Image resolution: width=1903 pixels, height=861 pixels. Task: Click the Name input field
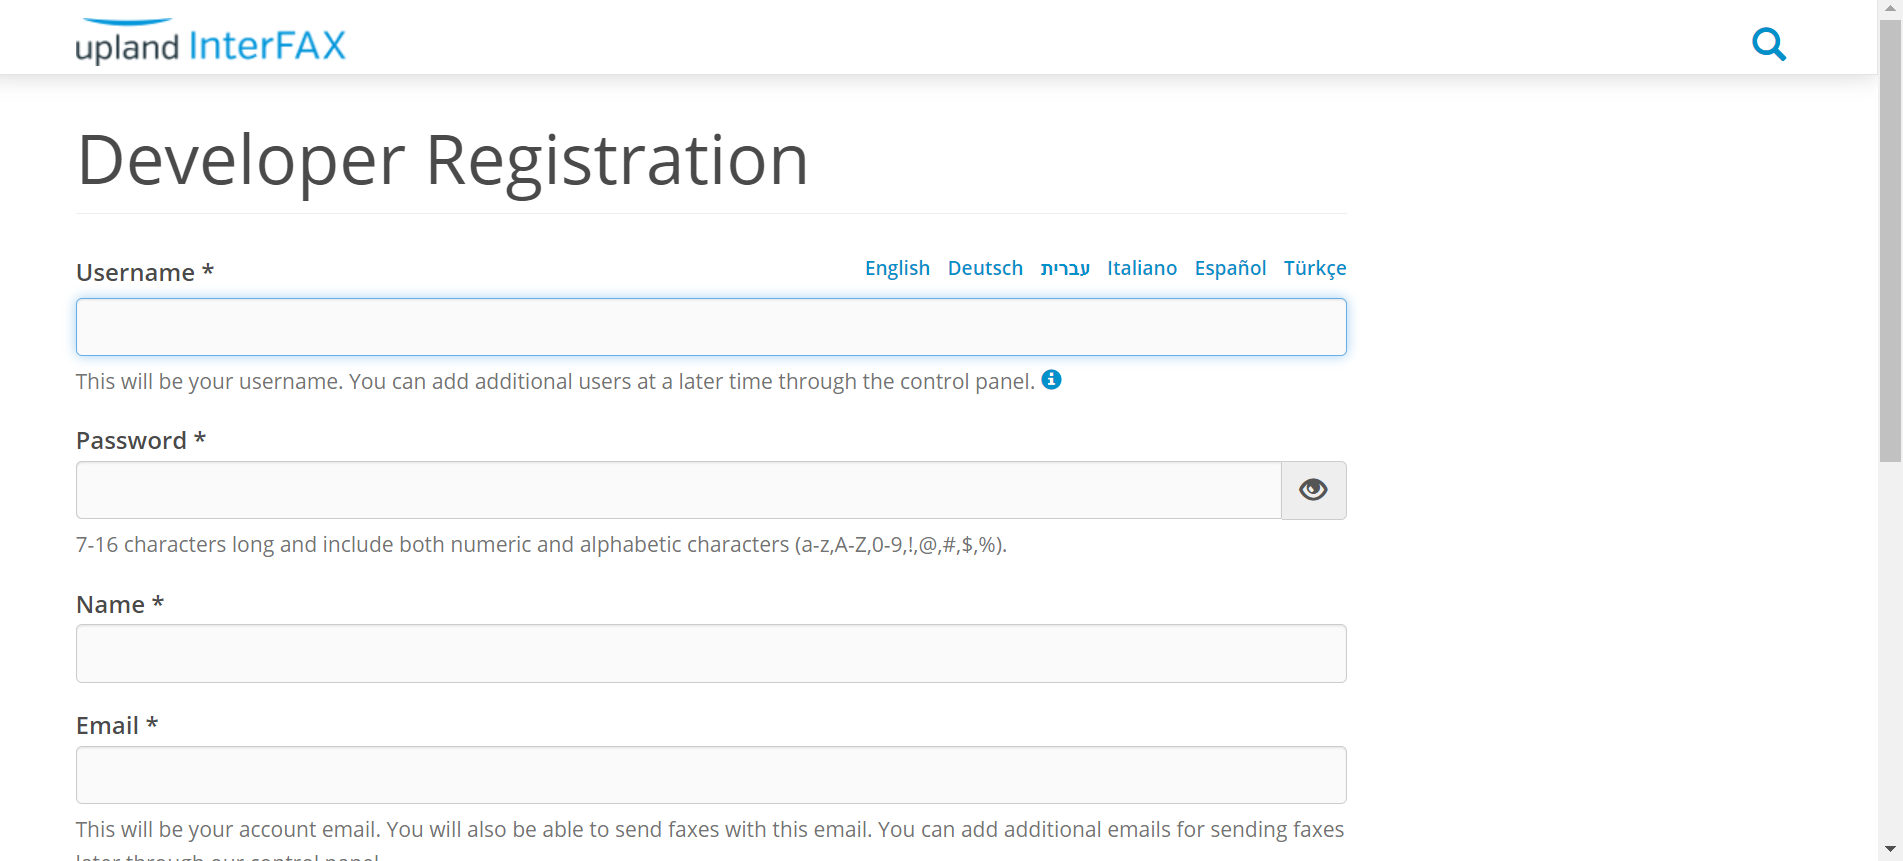(711, 653)
